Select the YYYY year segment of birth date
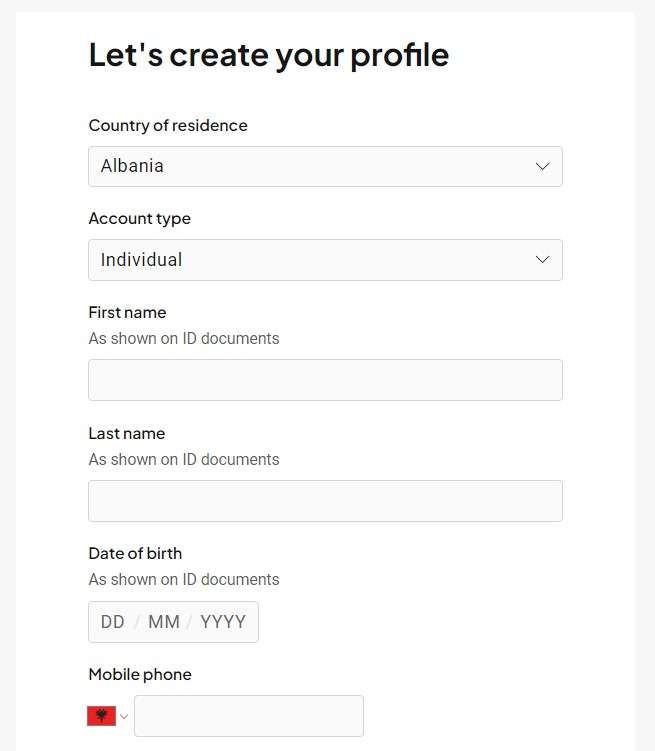 click(x=223, y=622)
